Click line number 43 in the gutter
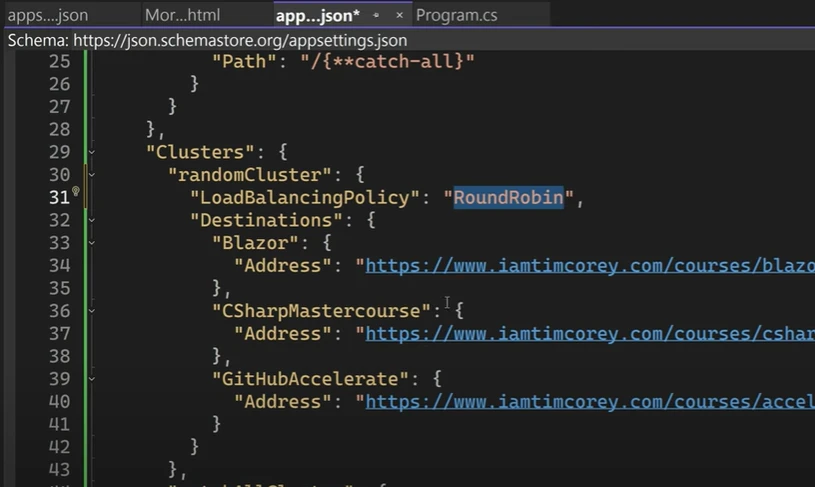 pos(59,470)
